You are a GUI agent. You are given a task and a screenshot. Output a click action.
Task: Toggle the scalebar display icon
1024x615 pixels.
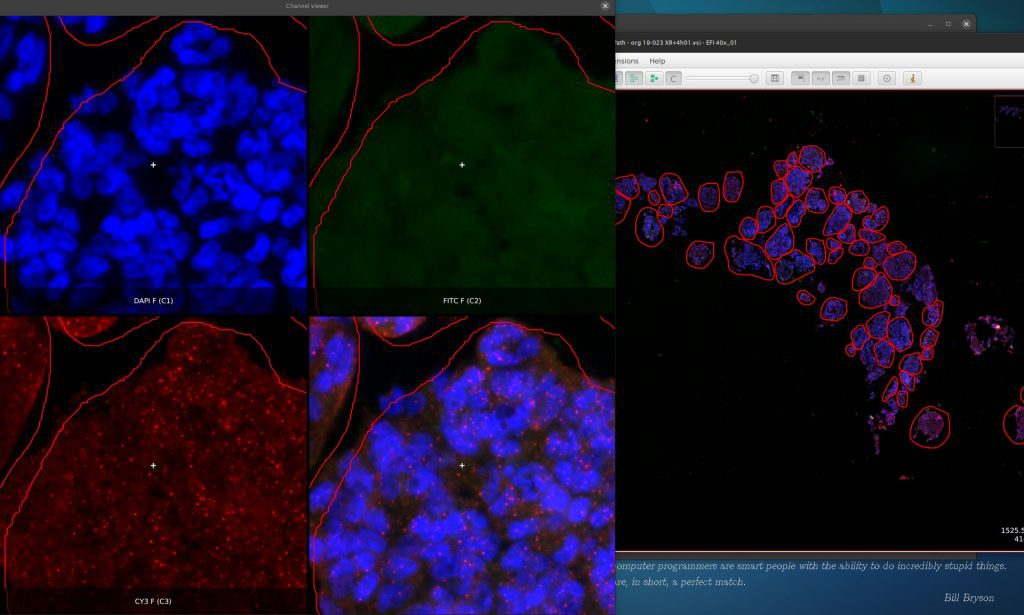pos(840,78)
